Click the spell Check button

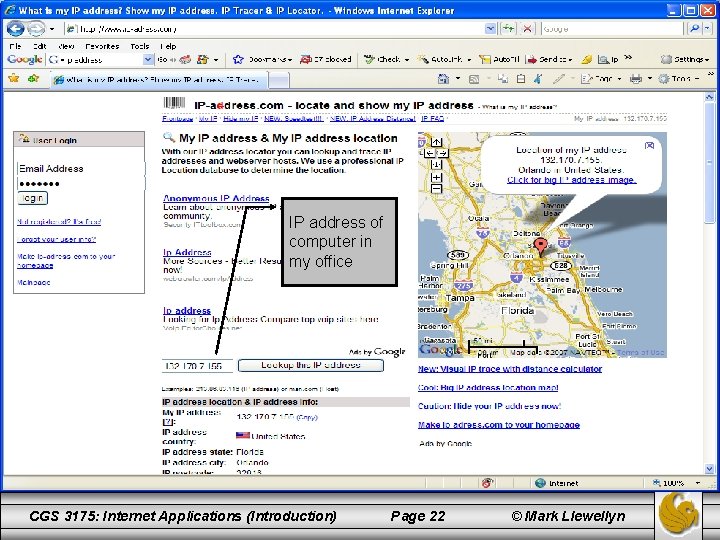click(x=386, y=59)
